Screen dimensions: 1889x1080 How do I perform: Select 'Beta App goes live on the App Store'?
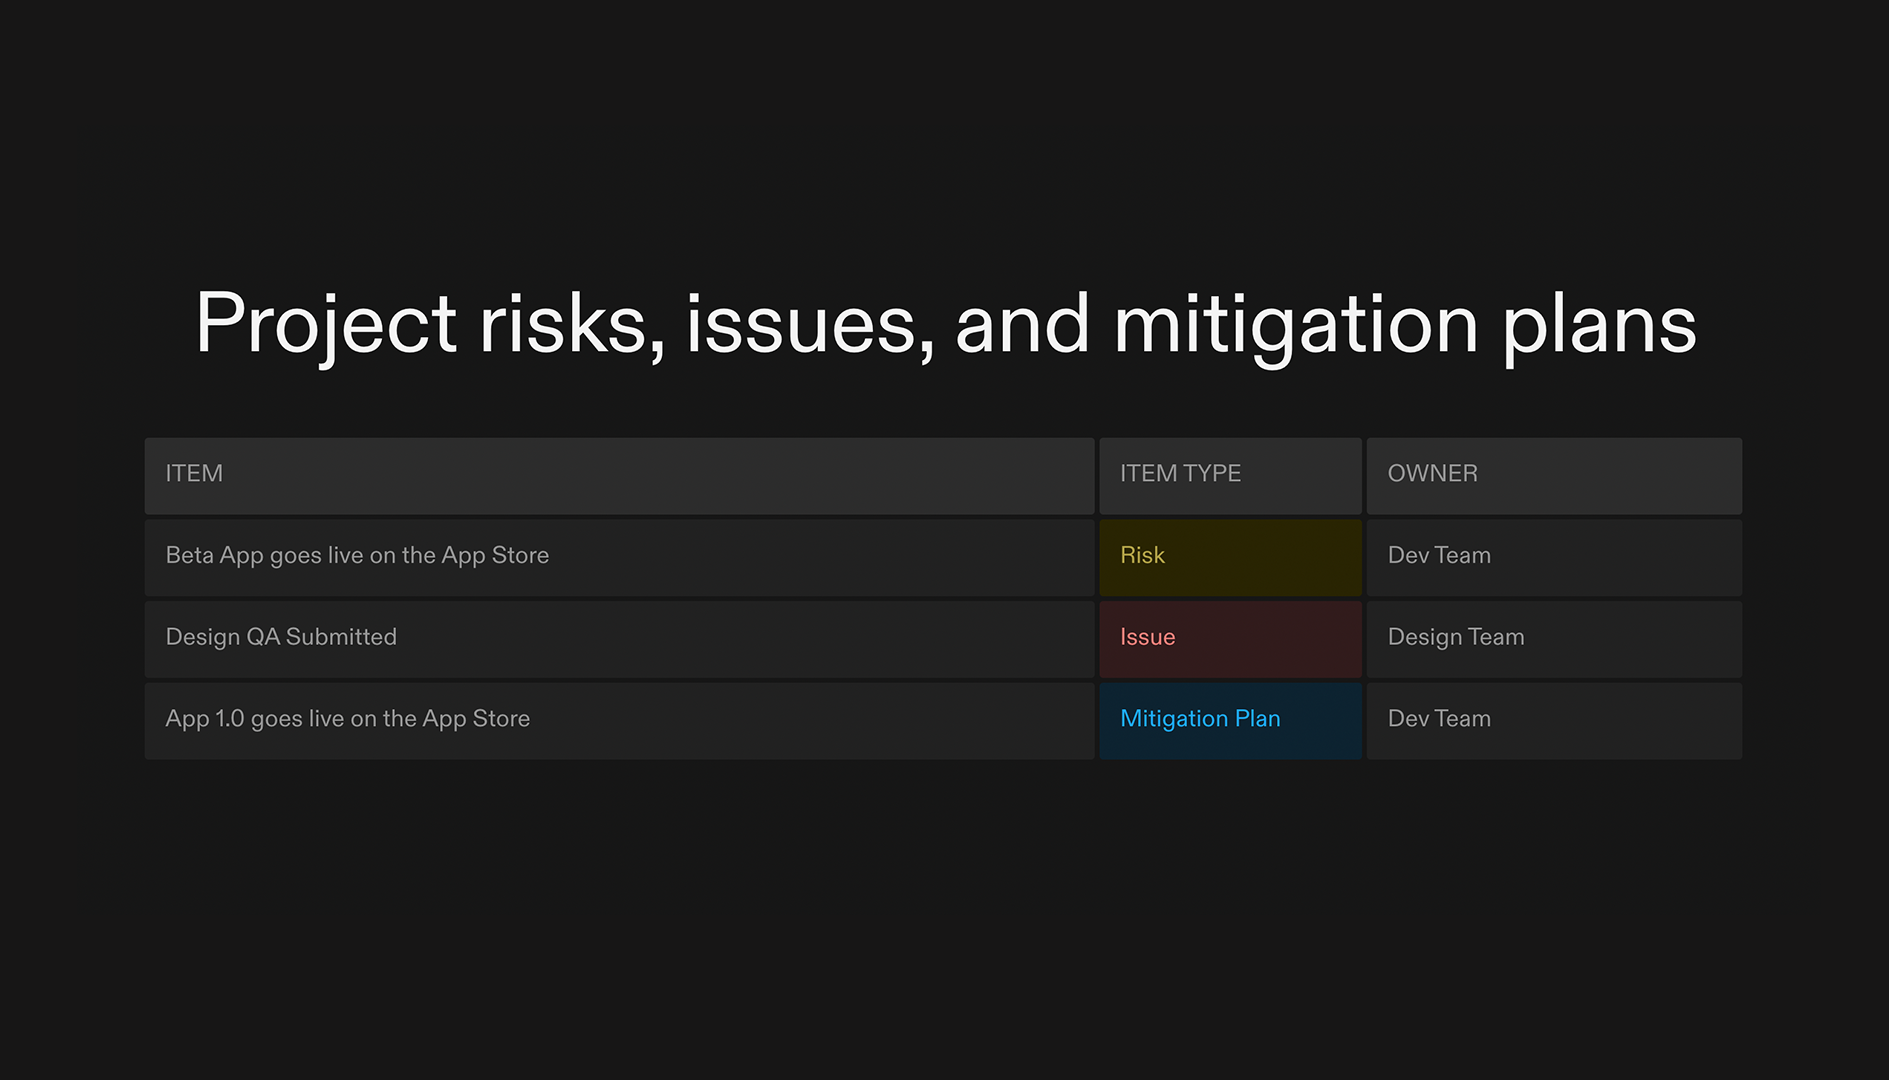(x=357, y=556)
